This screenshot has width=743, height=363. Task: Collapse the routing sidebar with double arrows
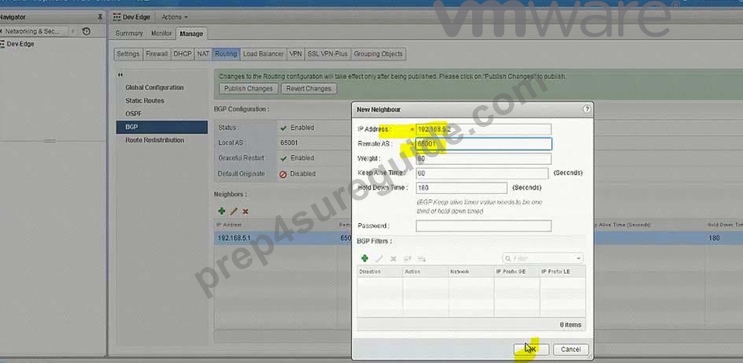click(x=120, y=75)
